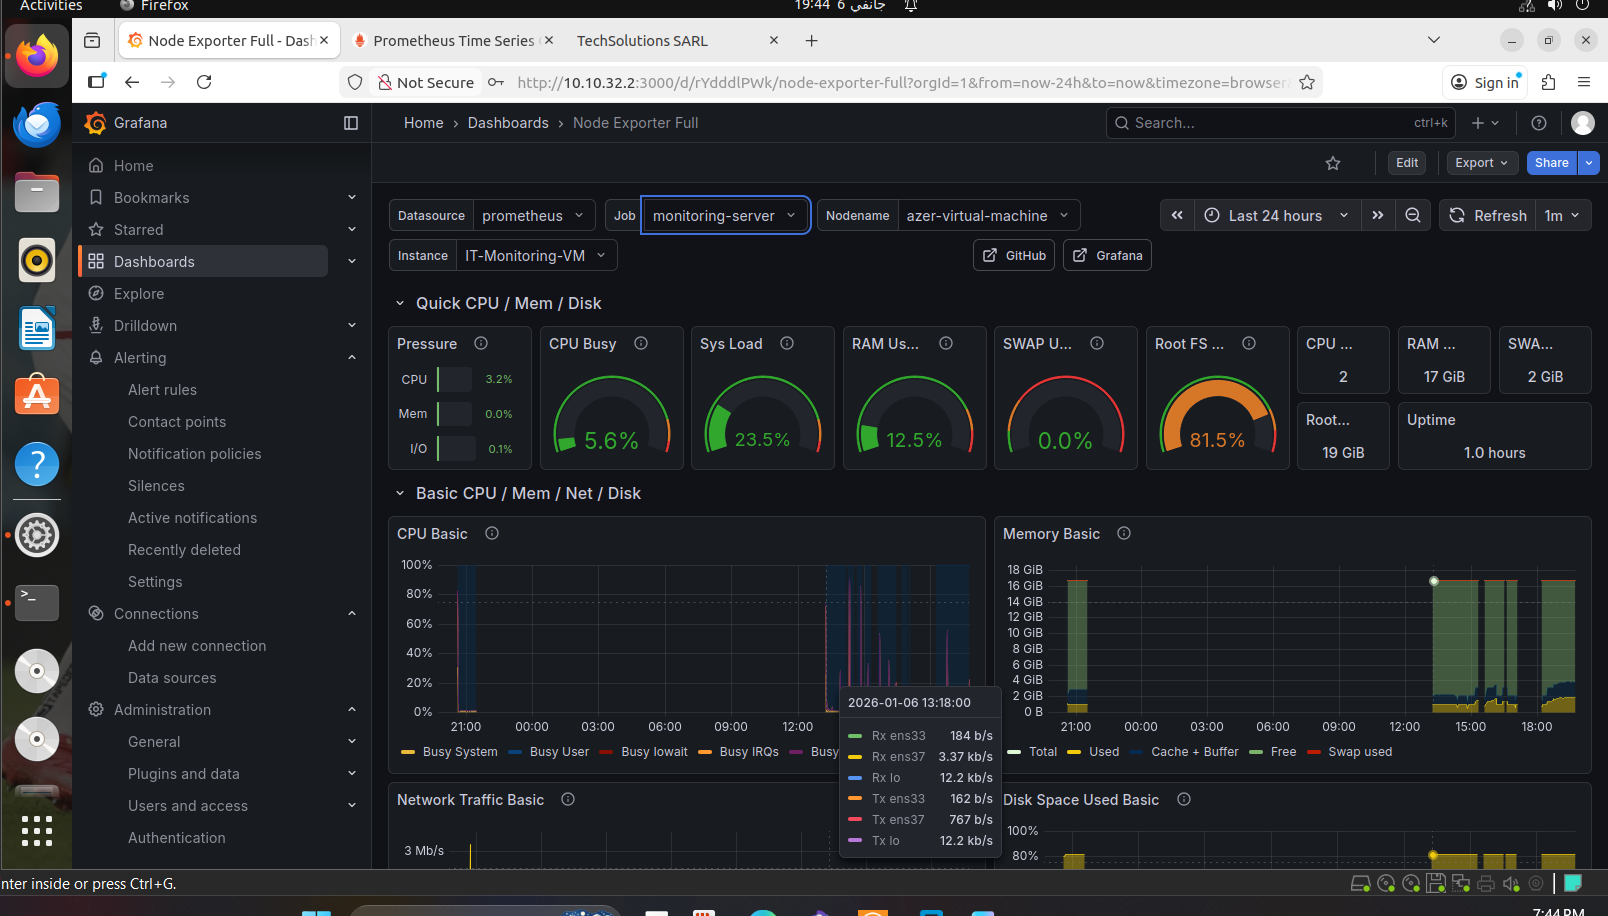This screenshot has width=1608, height=916.
Task: Show info icon of Disk Space Used Basic
Action: click(x=1184, y=799)
